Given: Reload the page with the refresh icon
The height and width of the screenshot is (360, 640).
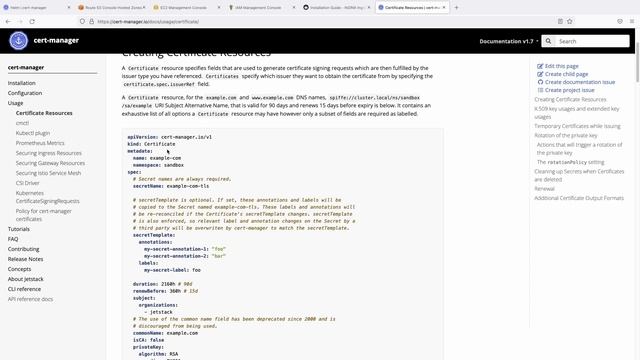Looking at the screenshot, I should click(x=32, y=21).
